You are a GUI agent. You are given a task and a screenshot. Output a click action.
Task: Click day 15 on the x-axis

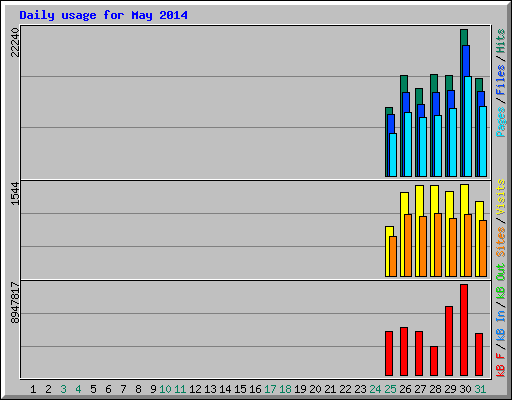tap(240, 389)
